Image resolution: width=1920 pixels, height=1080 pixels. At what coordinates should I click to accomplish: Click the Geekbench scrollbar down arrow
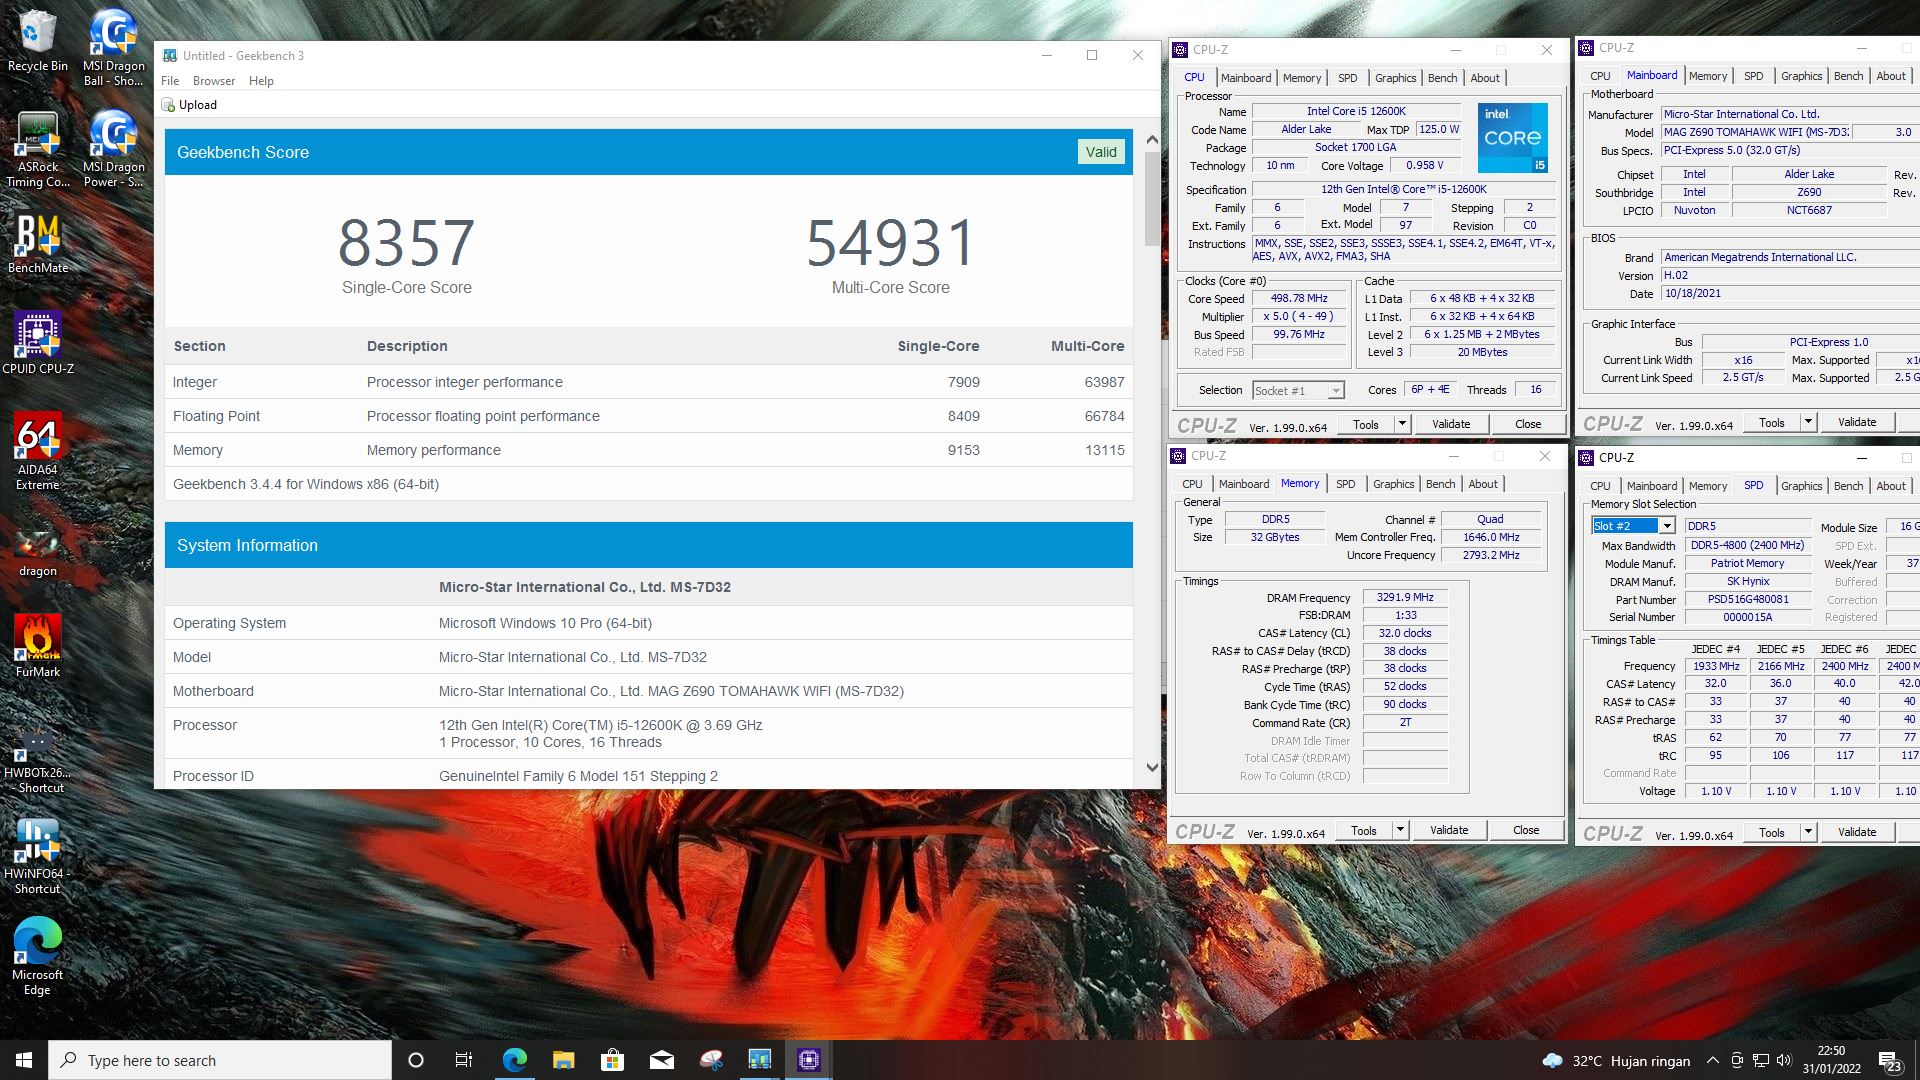(x=1151, y=768)
